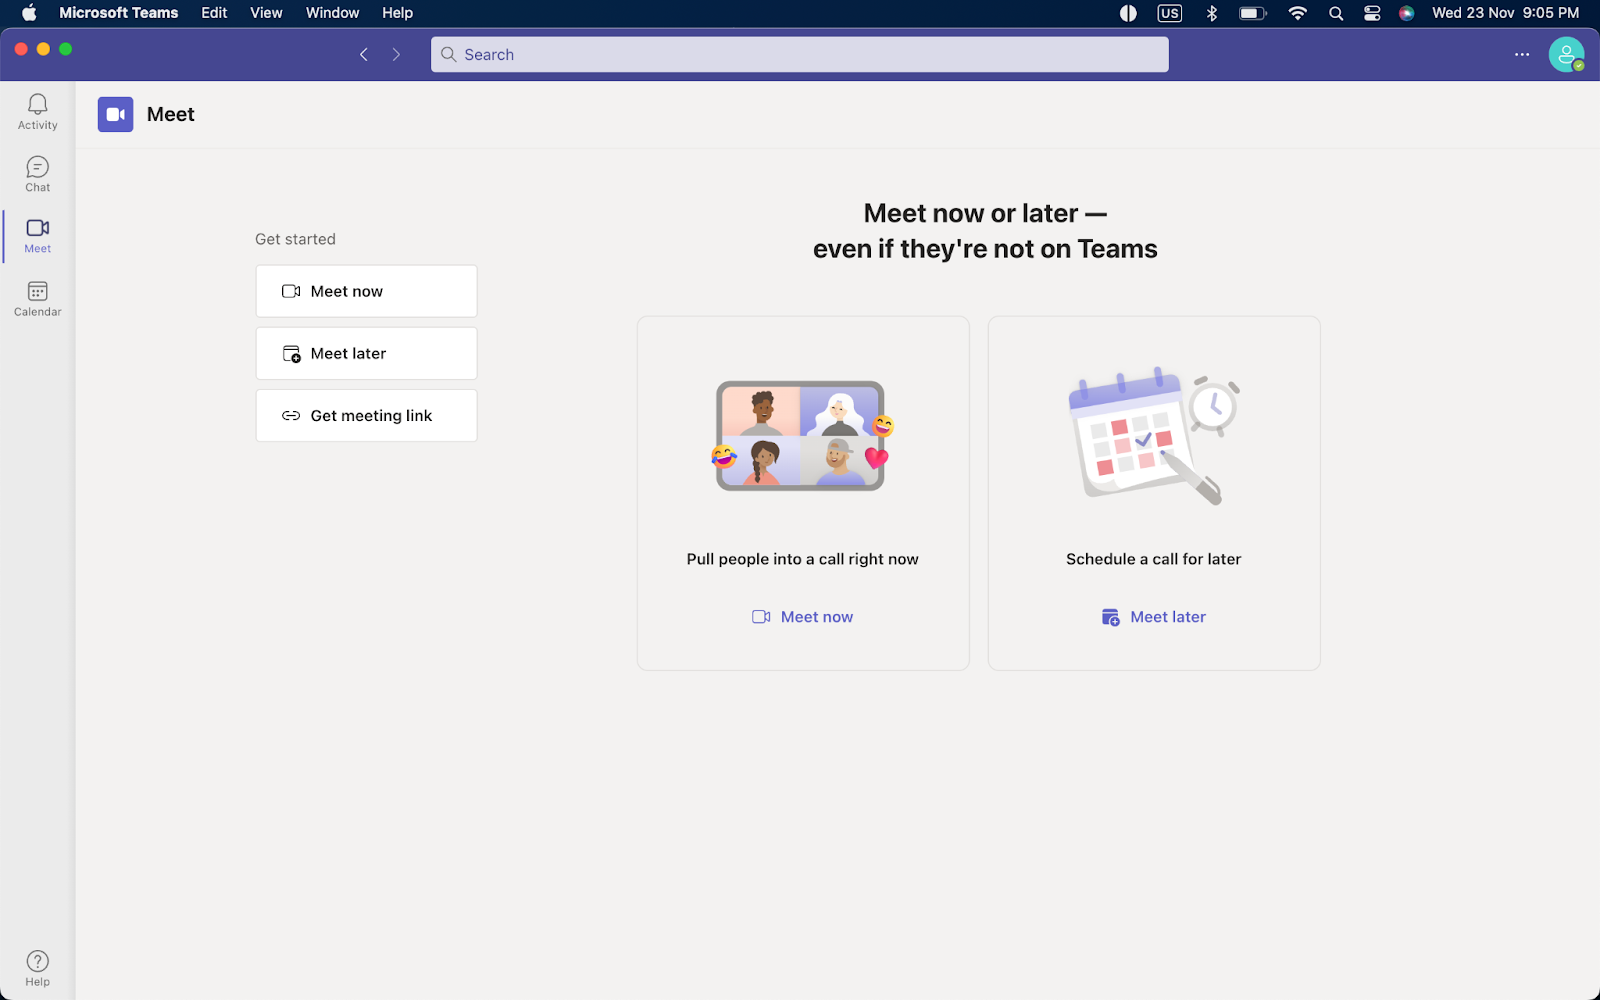The image size is (1600, 1000).
Task: Click the video call illustration thumbnail
Action: click(801, 435)
